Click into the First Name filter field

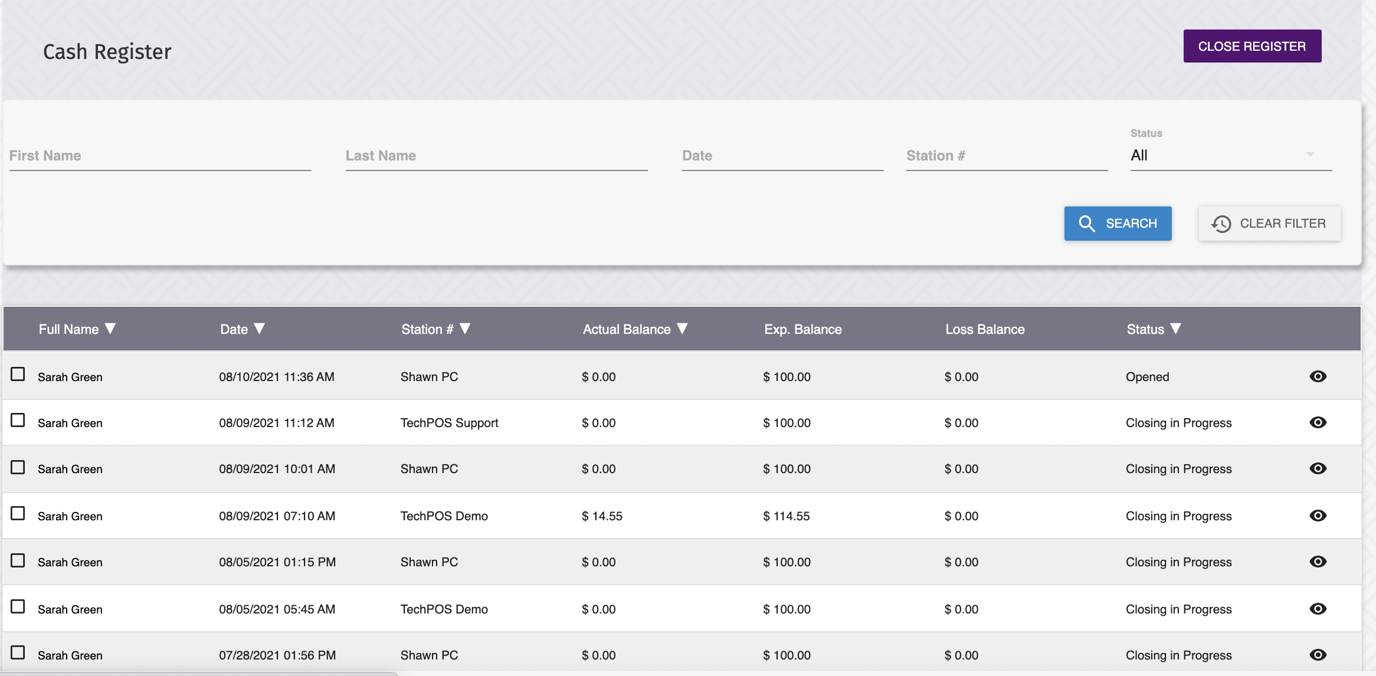[x=160, y=156]
